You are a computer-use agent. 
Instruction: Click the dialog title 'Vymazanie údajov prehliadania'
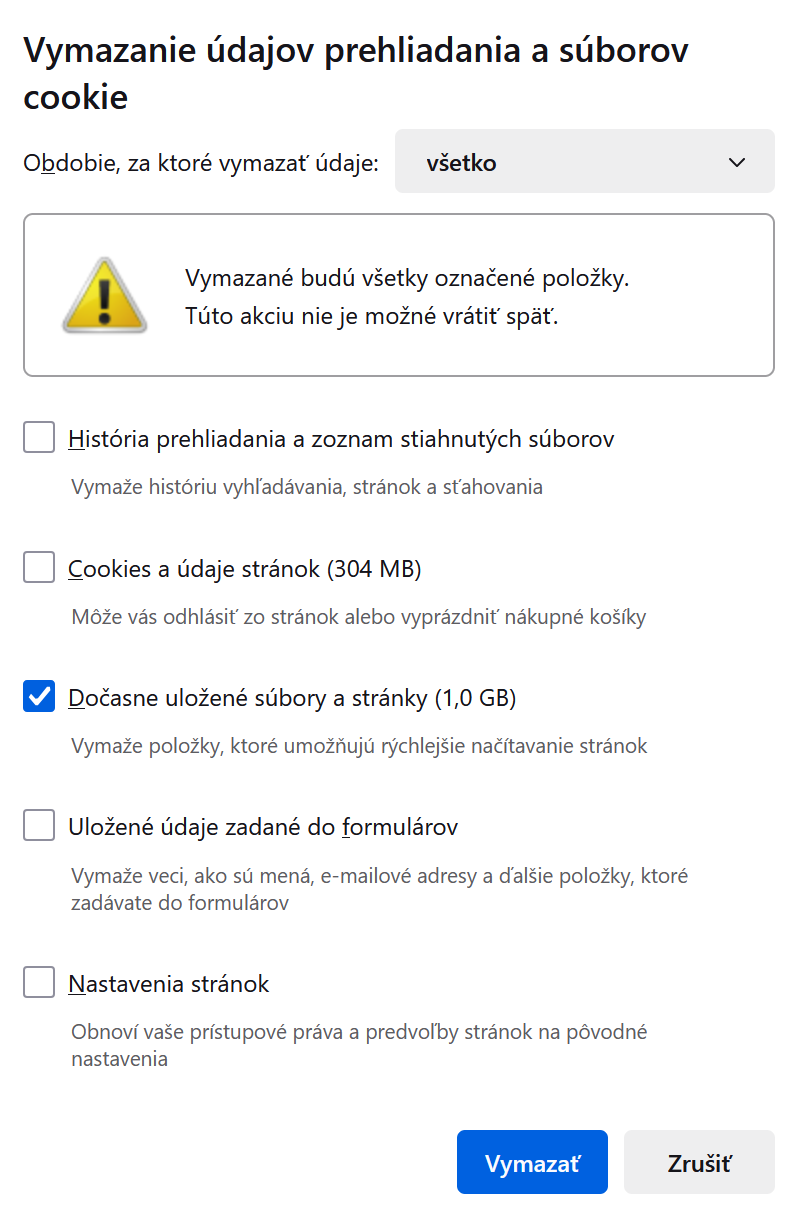point(356,73)
